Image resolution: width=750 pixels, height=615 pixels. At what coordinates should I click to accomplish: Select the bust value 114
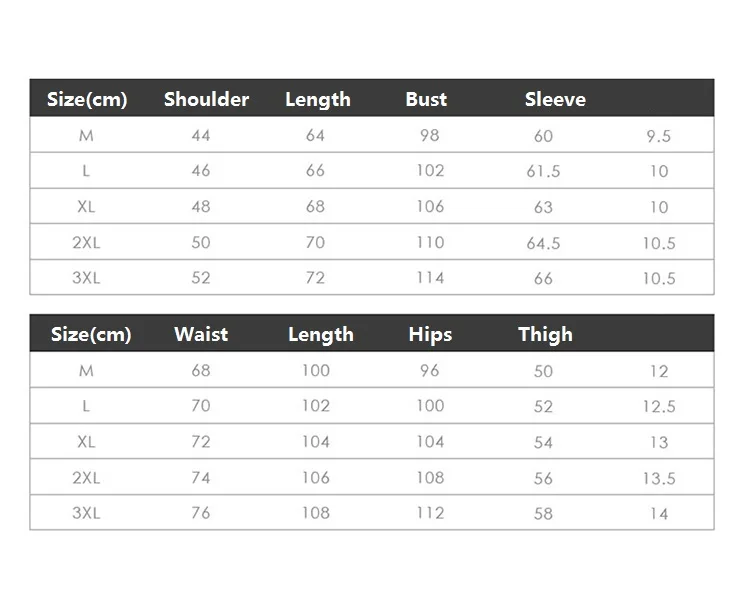coord(430,278)
